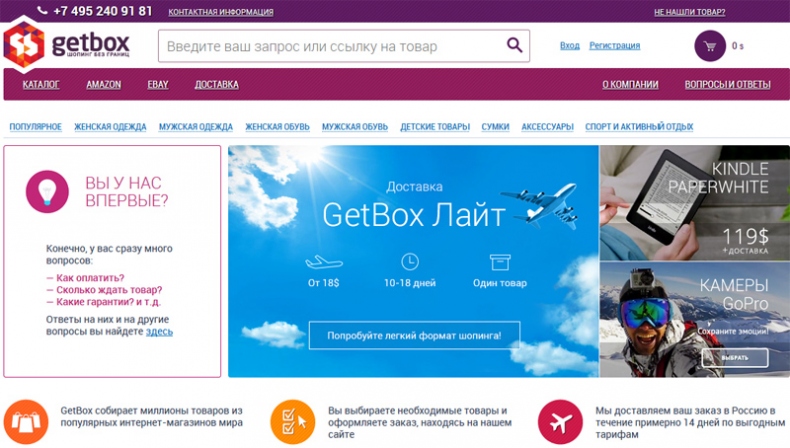Click the КОНТАКТНАЯ ИНФОРМАЦИЯ link
Viewport: 790px width, 448px height.
[x=221, y=12]
